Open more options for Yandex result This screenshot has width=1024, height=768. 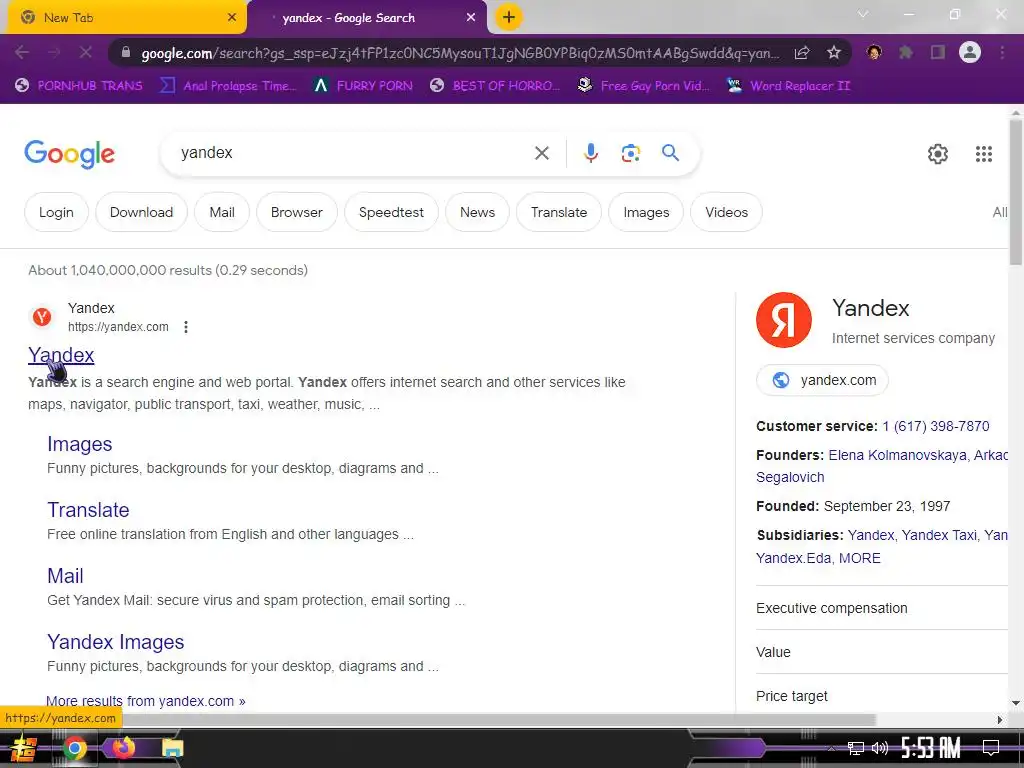click(186, 327)
